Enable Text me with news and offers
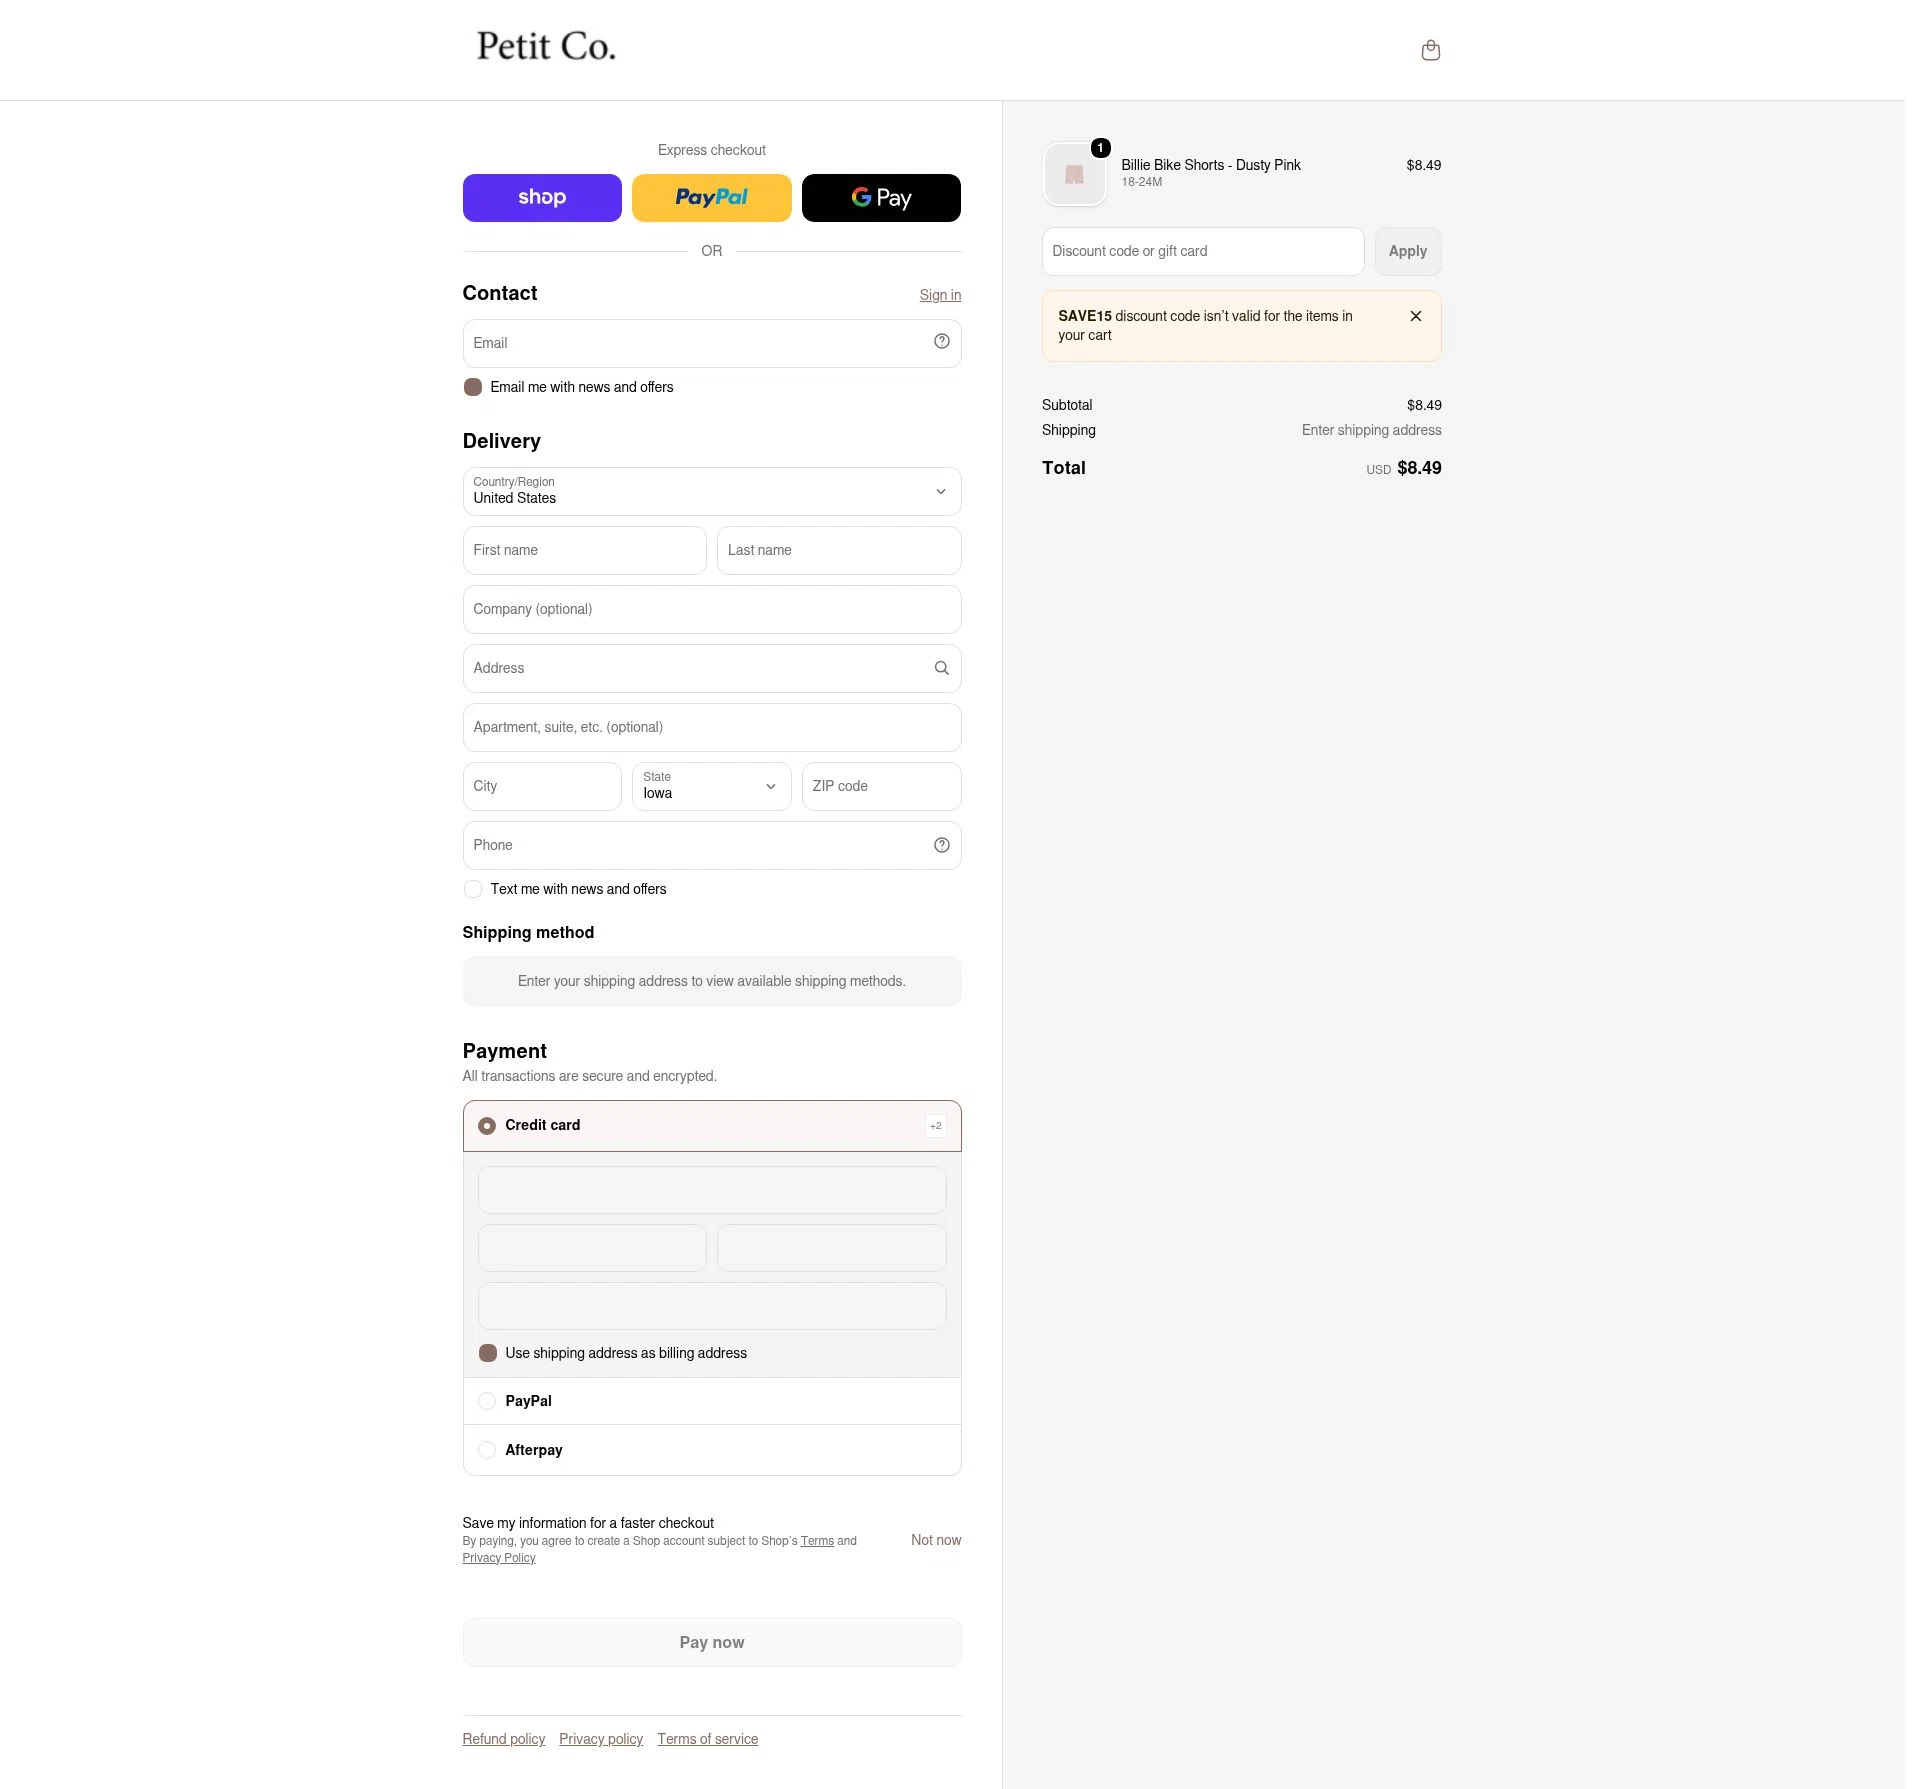 473,889
